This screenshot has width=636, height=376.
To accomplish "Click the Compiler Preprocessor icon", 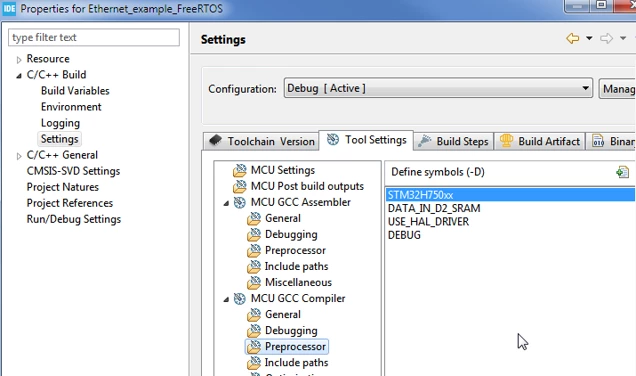I will pos(254,346).
